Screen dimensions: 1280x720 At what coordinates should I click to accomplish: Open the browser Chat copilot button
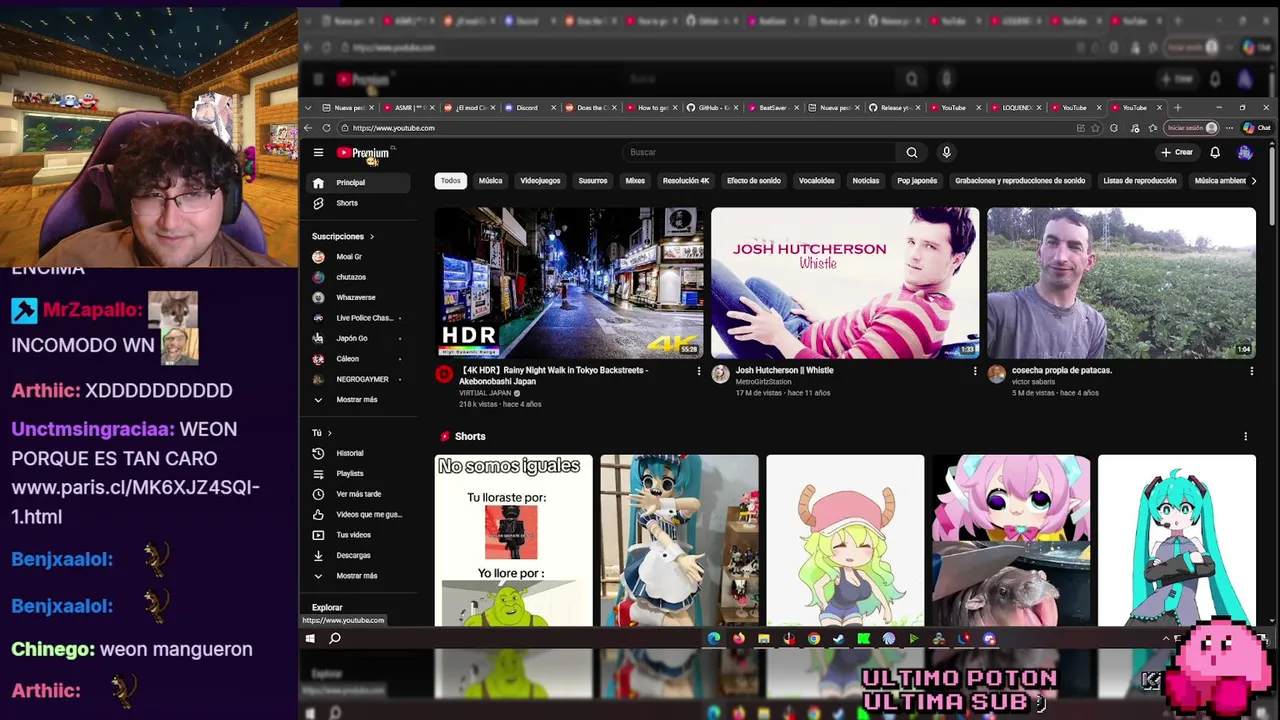click(1256, 128)
